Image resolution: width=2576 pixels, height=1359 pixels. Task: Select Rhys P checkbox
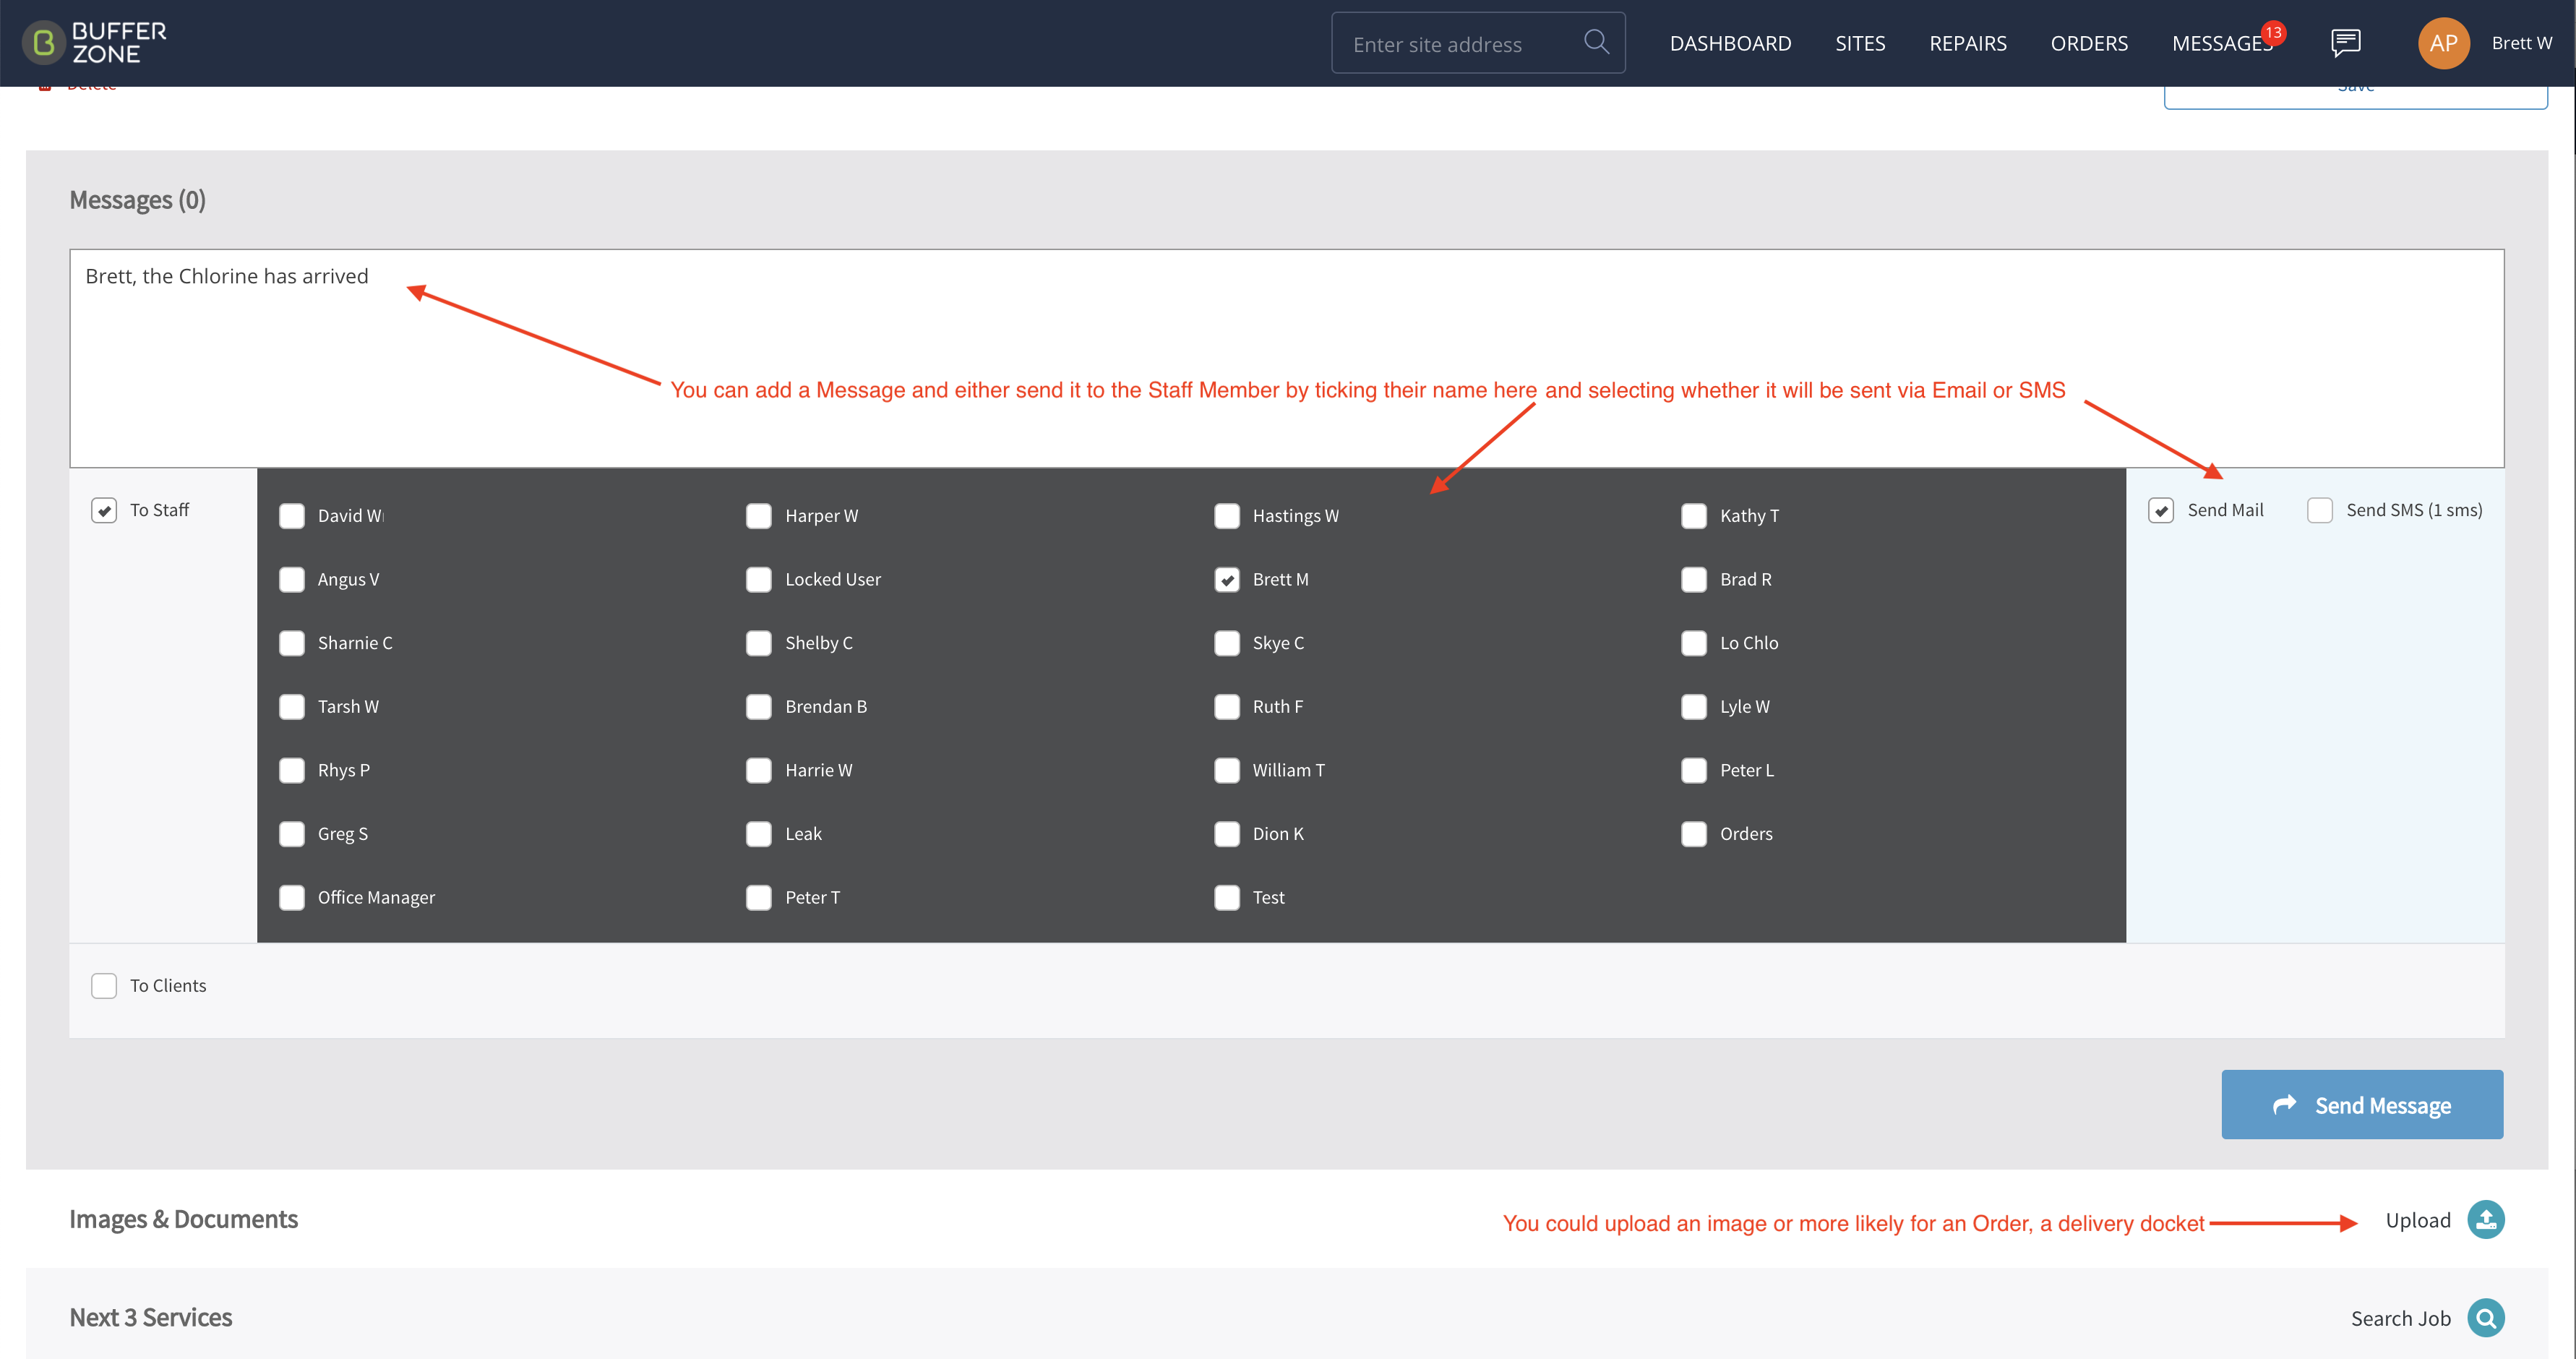[292, 770]
